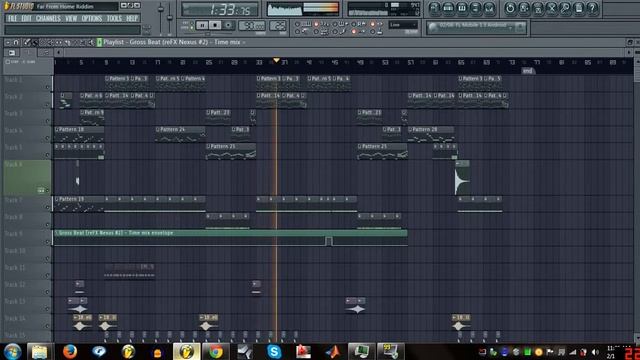Image resolution: width=640 pixels, height=360 pixels.
Task: Pause playback with the pause button
Action: [202, 25]
